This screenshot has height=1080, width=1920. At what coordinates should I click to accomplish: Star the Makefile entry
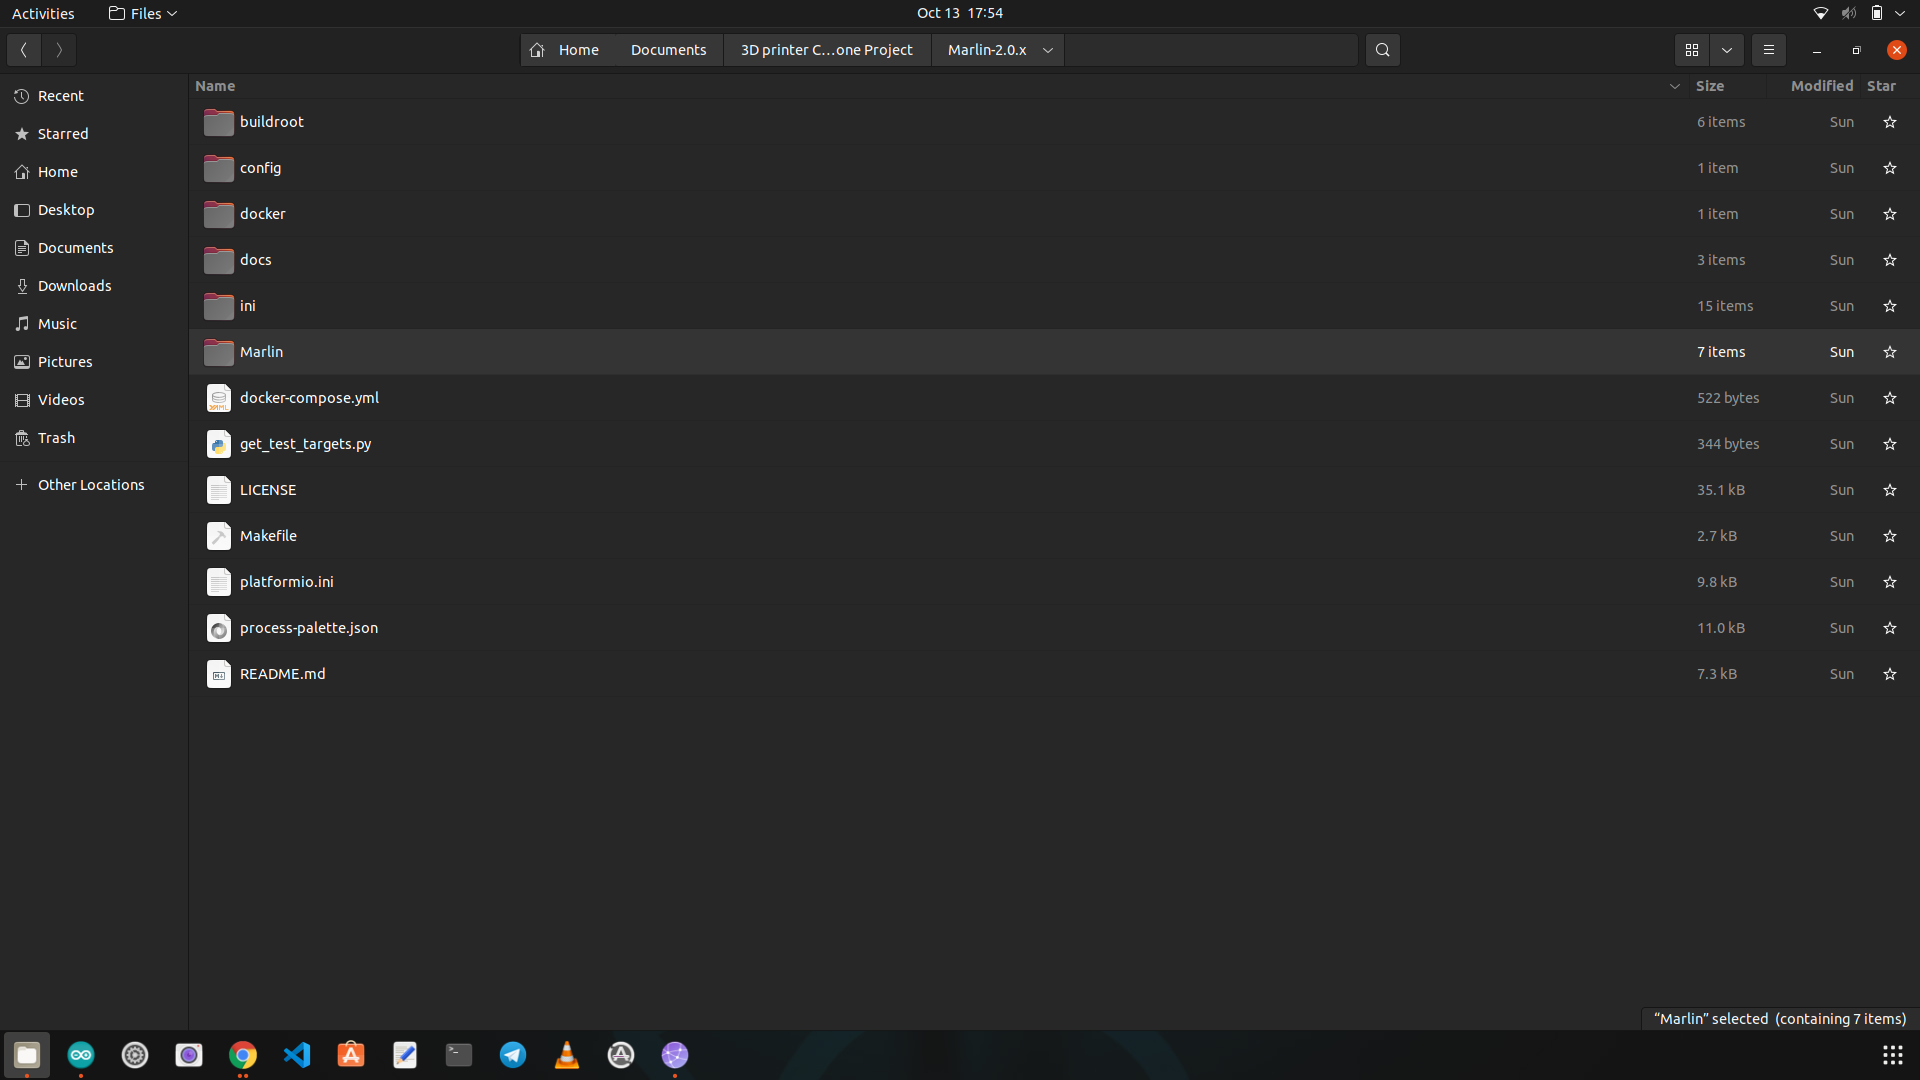pyautogui.click(x=1889, y=536)
